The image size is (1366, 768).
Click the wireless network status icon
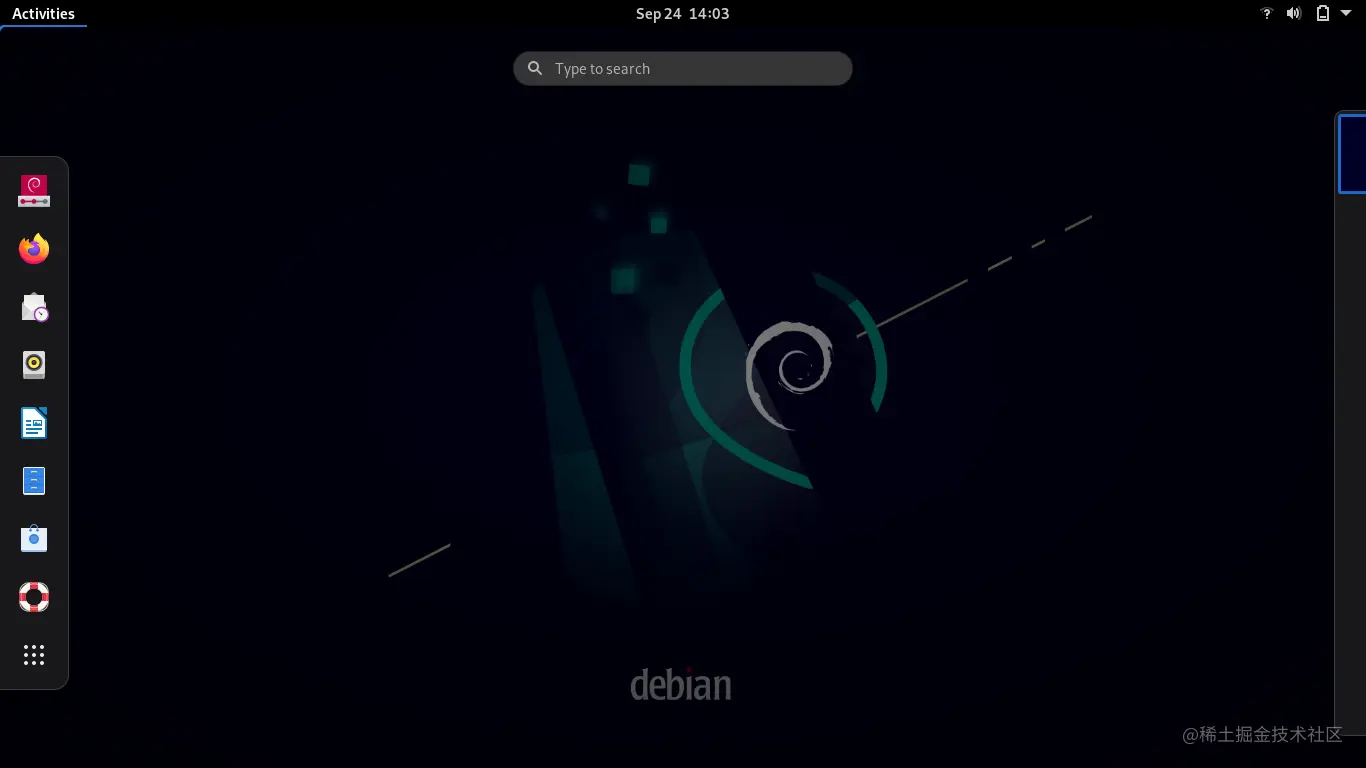point(1266,13)
